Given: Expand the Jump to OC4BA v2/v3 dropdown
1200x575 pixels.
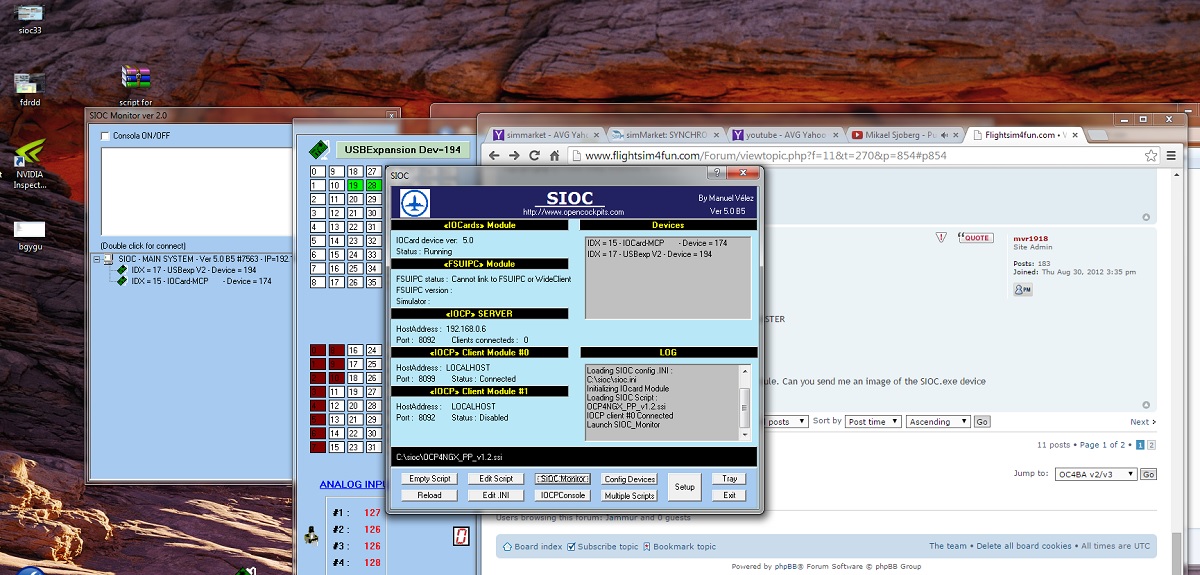Looking at the screenshot, I should tap(1097, 474).
